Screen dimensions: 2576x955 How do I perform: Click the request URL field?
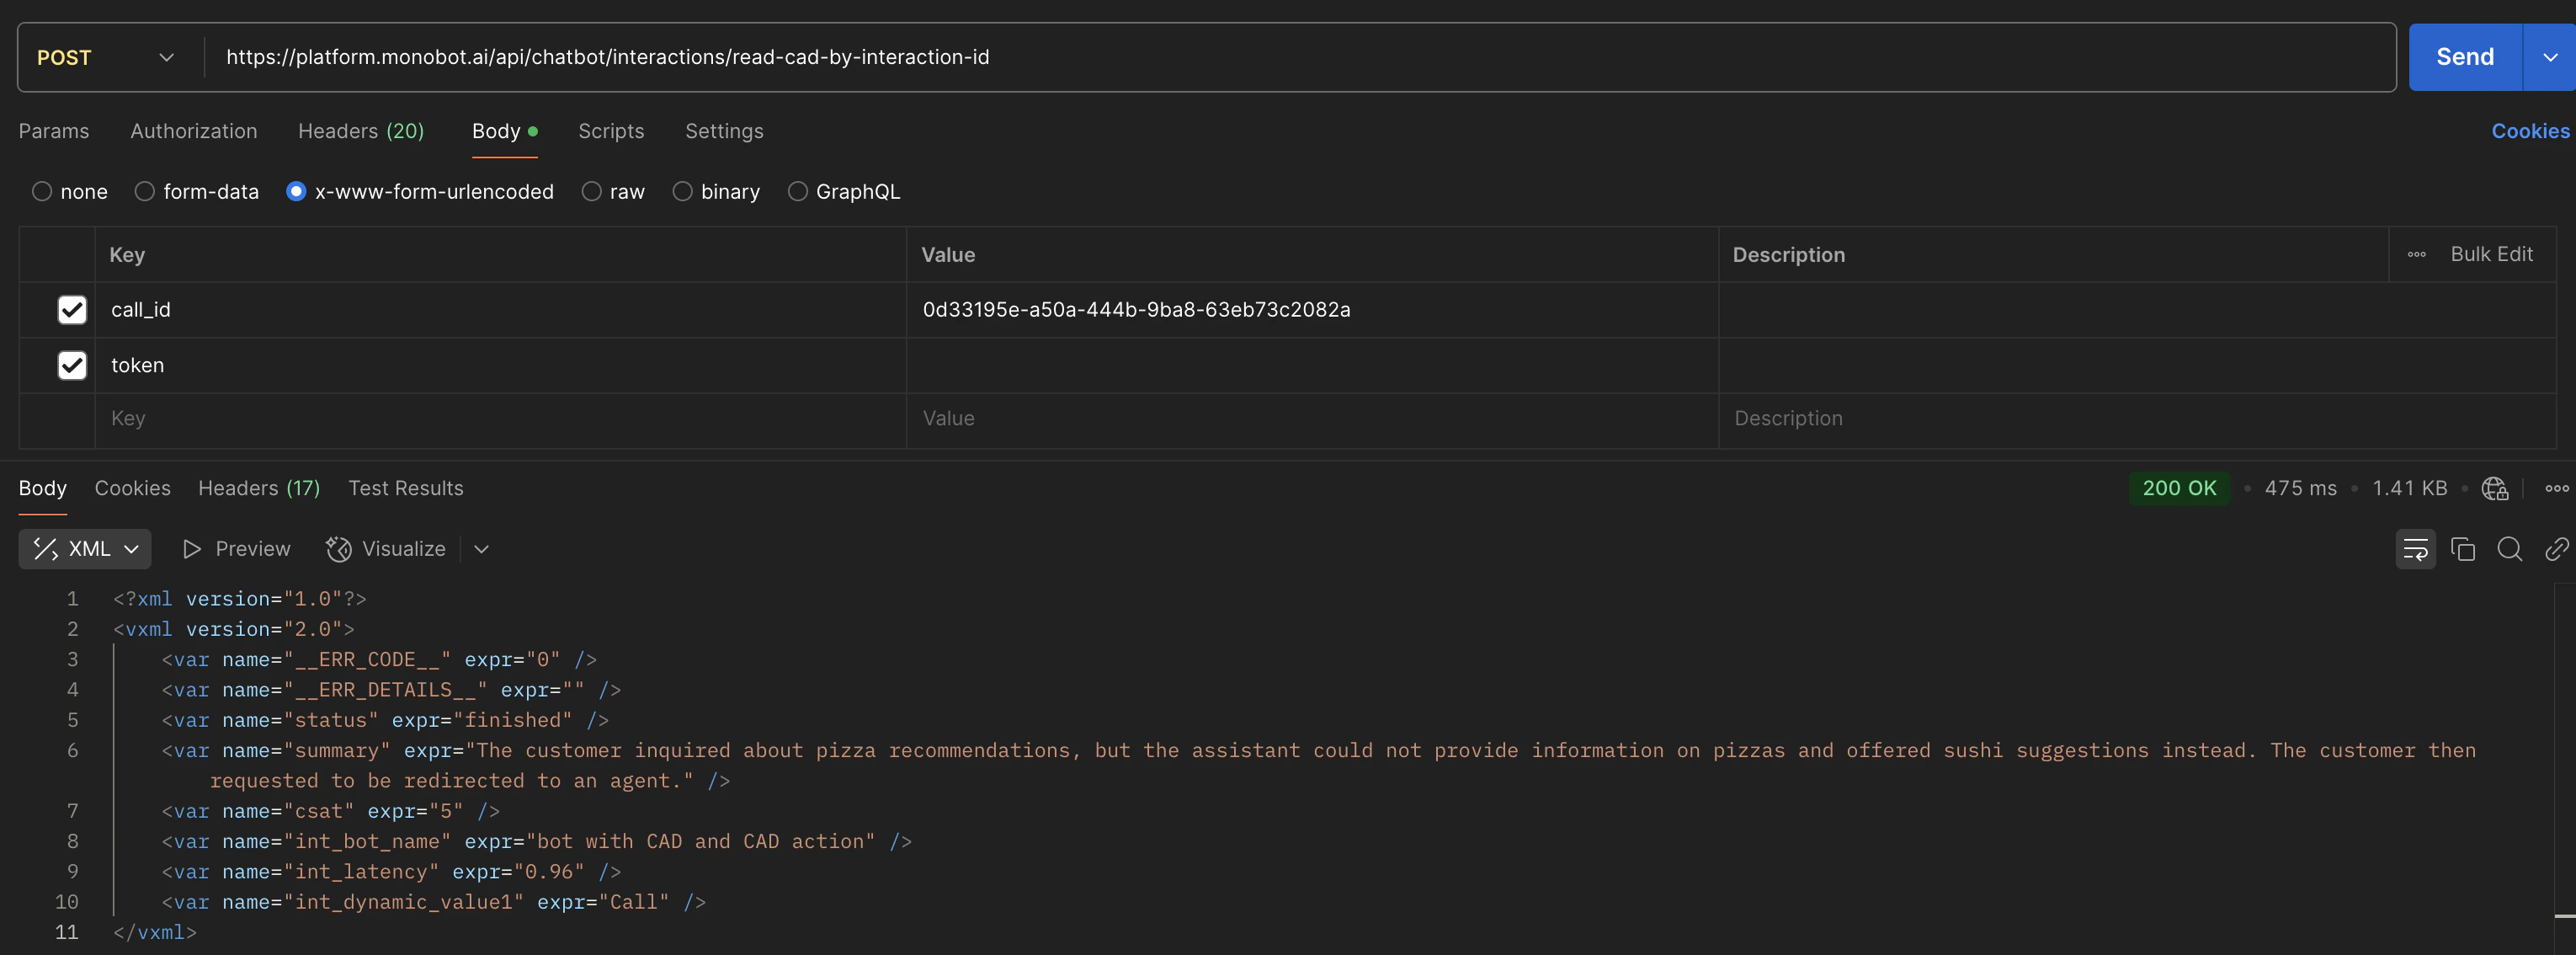(x=1300, y=57)
